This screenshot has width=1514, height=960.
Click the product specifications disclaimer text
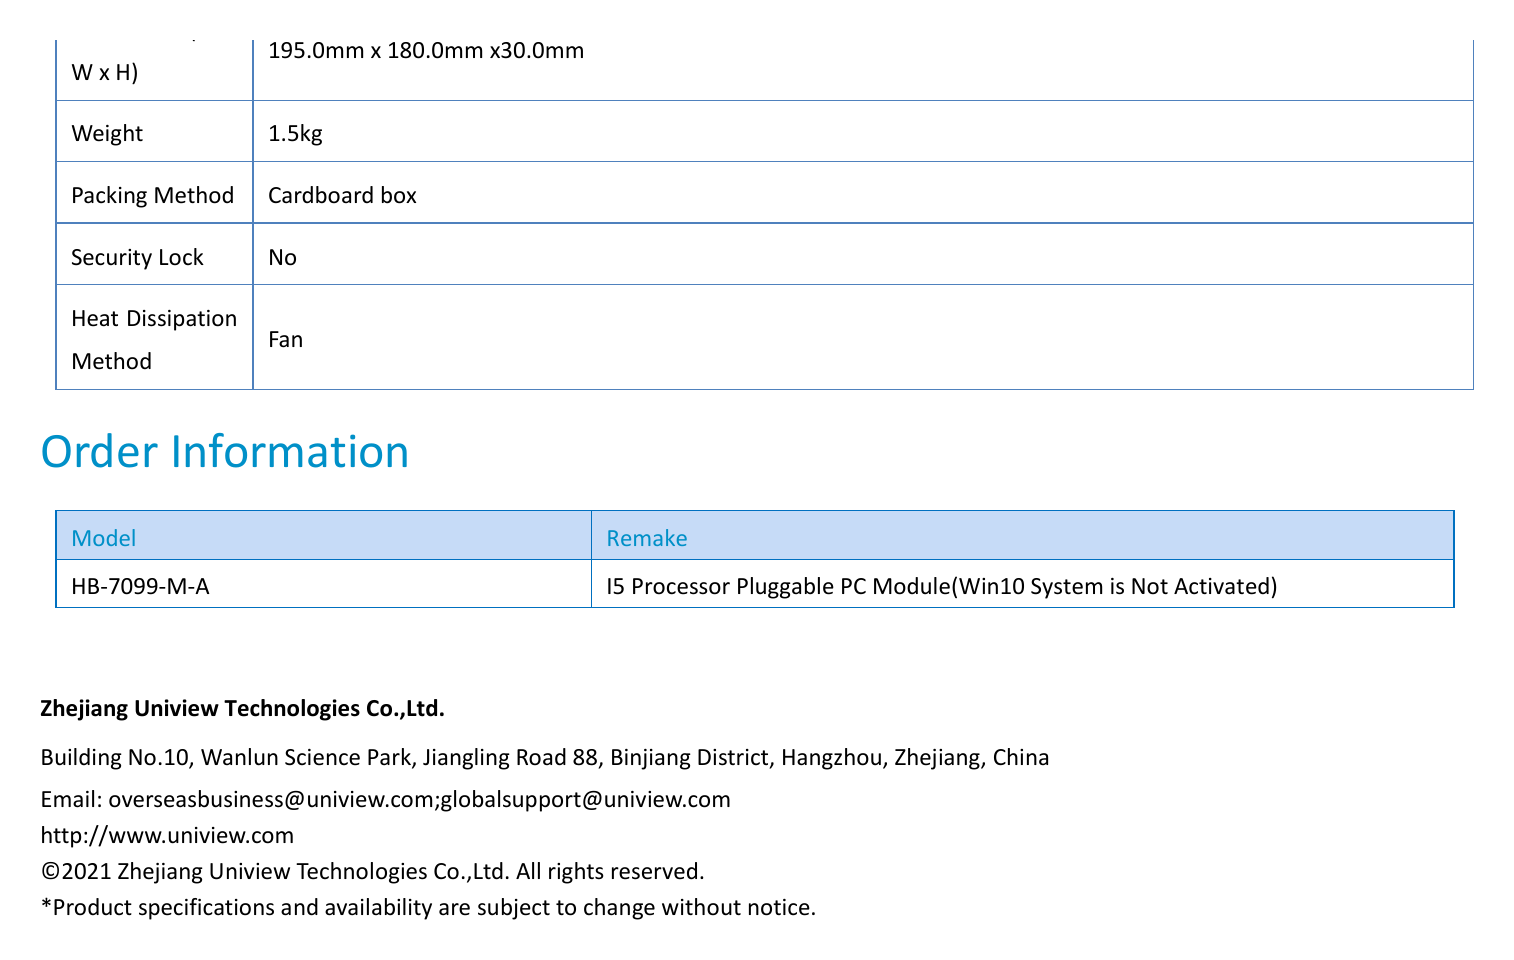pyautogui.click(x=428, y=907)
